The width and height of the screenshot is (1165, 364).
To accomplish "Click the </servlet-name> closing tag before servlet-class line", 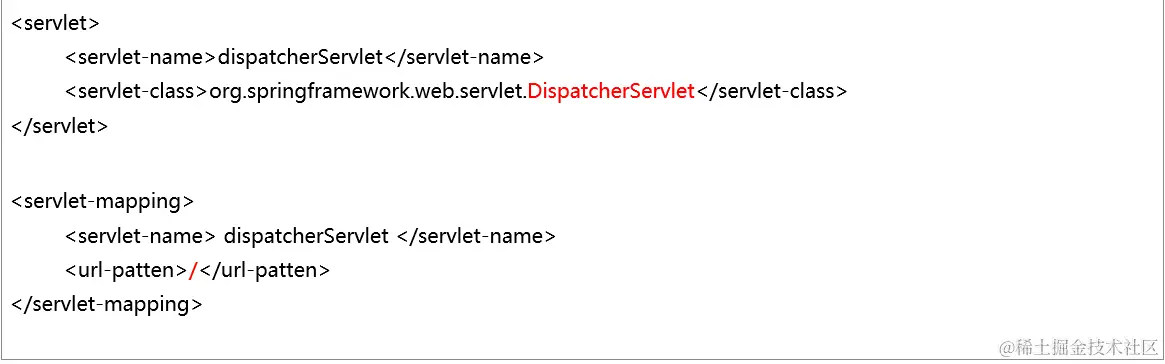I will 464,56.
